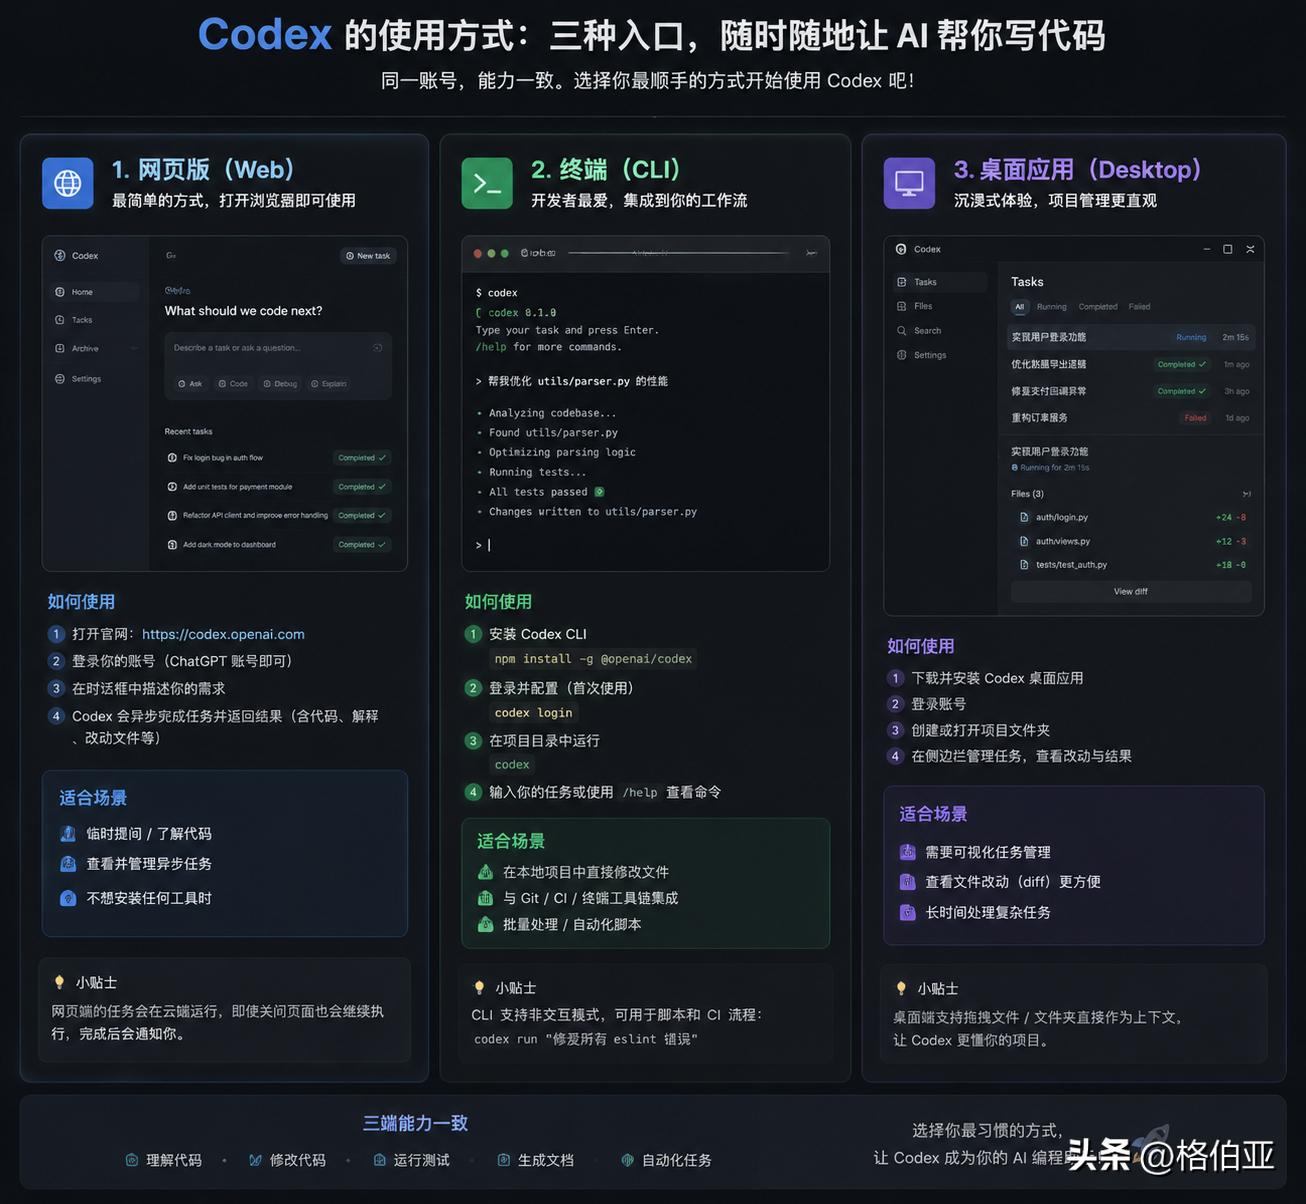Open Tasks in the desktop app sidebar
1306x1204 pixels.
pos(939,282)
